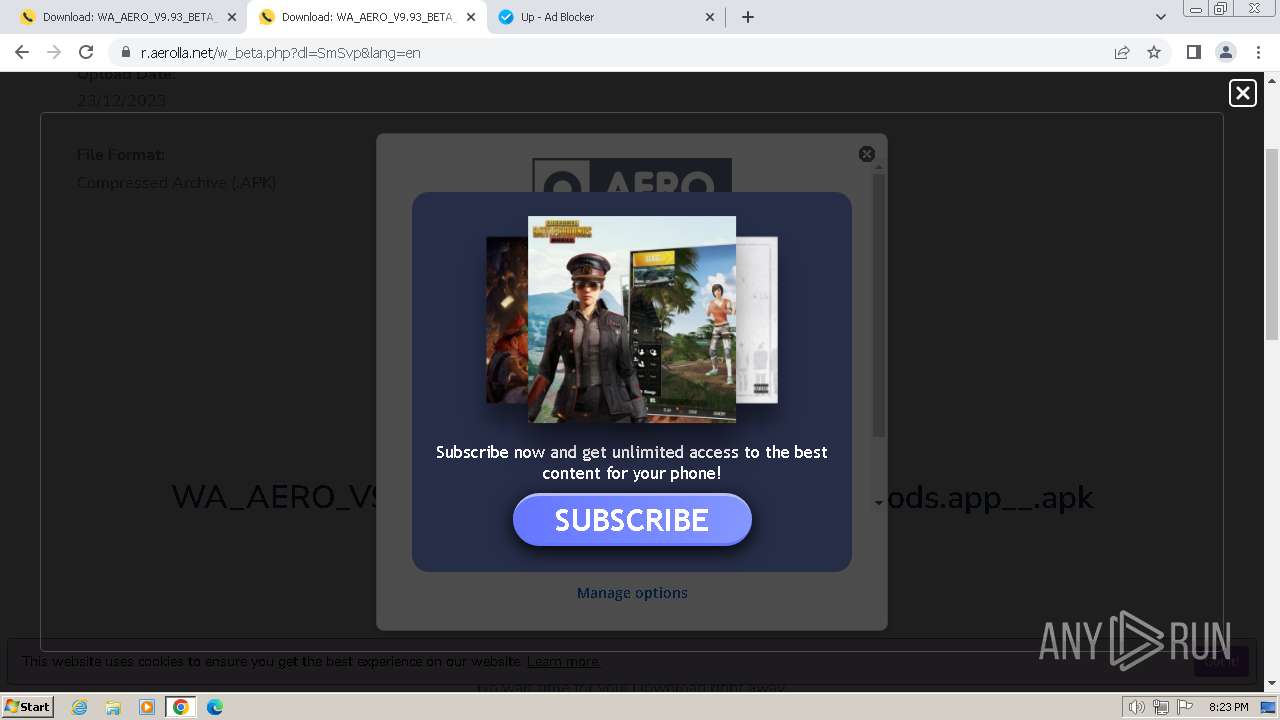This screenshot has height=720, width=1280.
Task: Open the cookie notice Learn more link
Action: tap(564, 661)
